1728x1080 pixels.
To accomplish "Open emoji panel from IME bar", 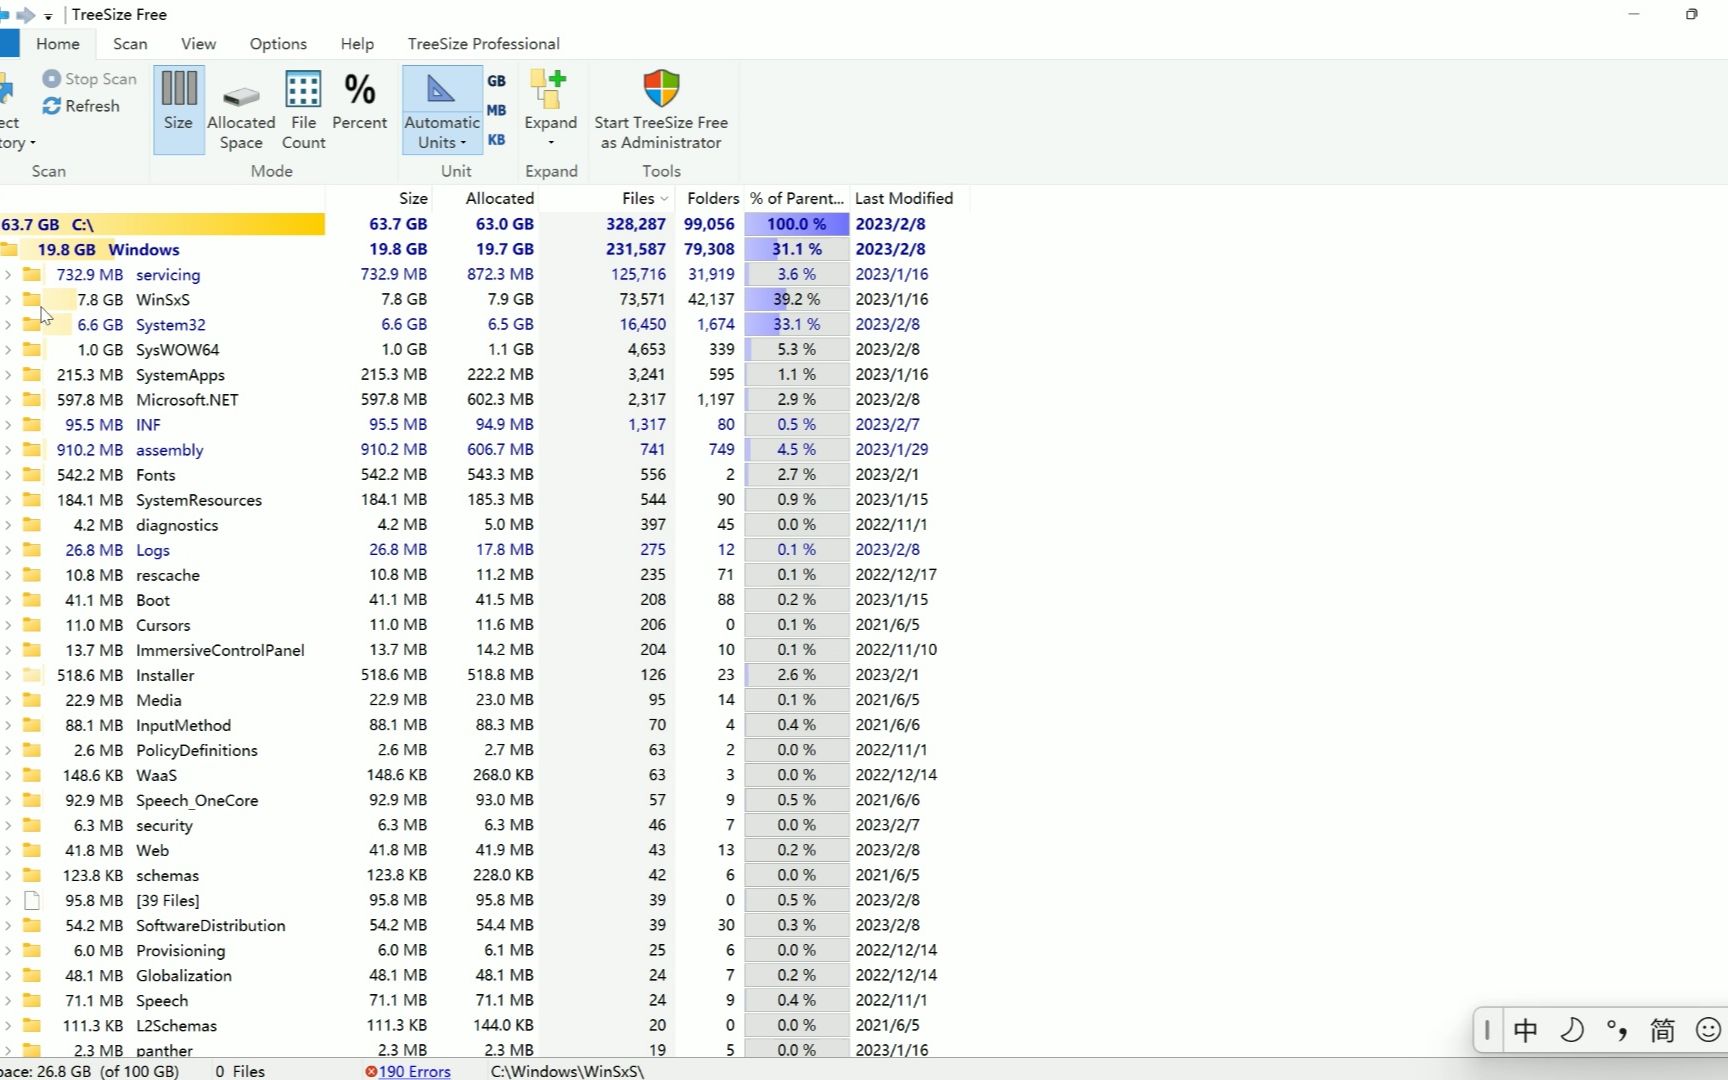I will click(1708, 1030).
